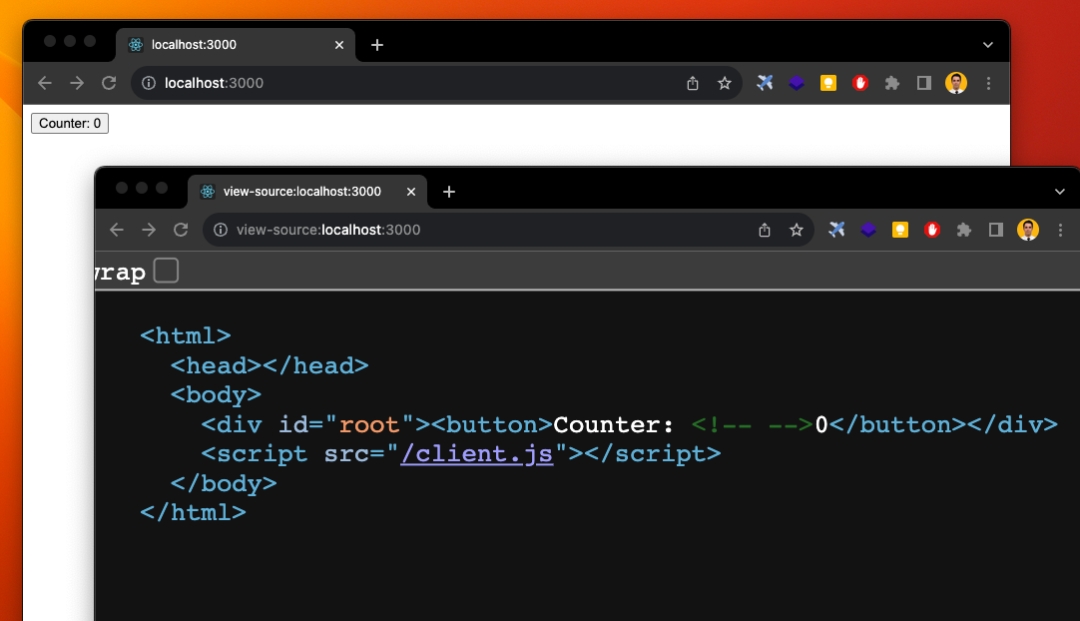The height and width of the screenshot is (621, 1080).
Task: Click the Counter: 0 button
Action: (69, 123)
